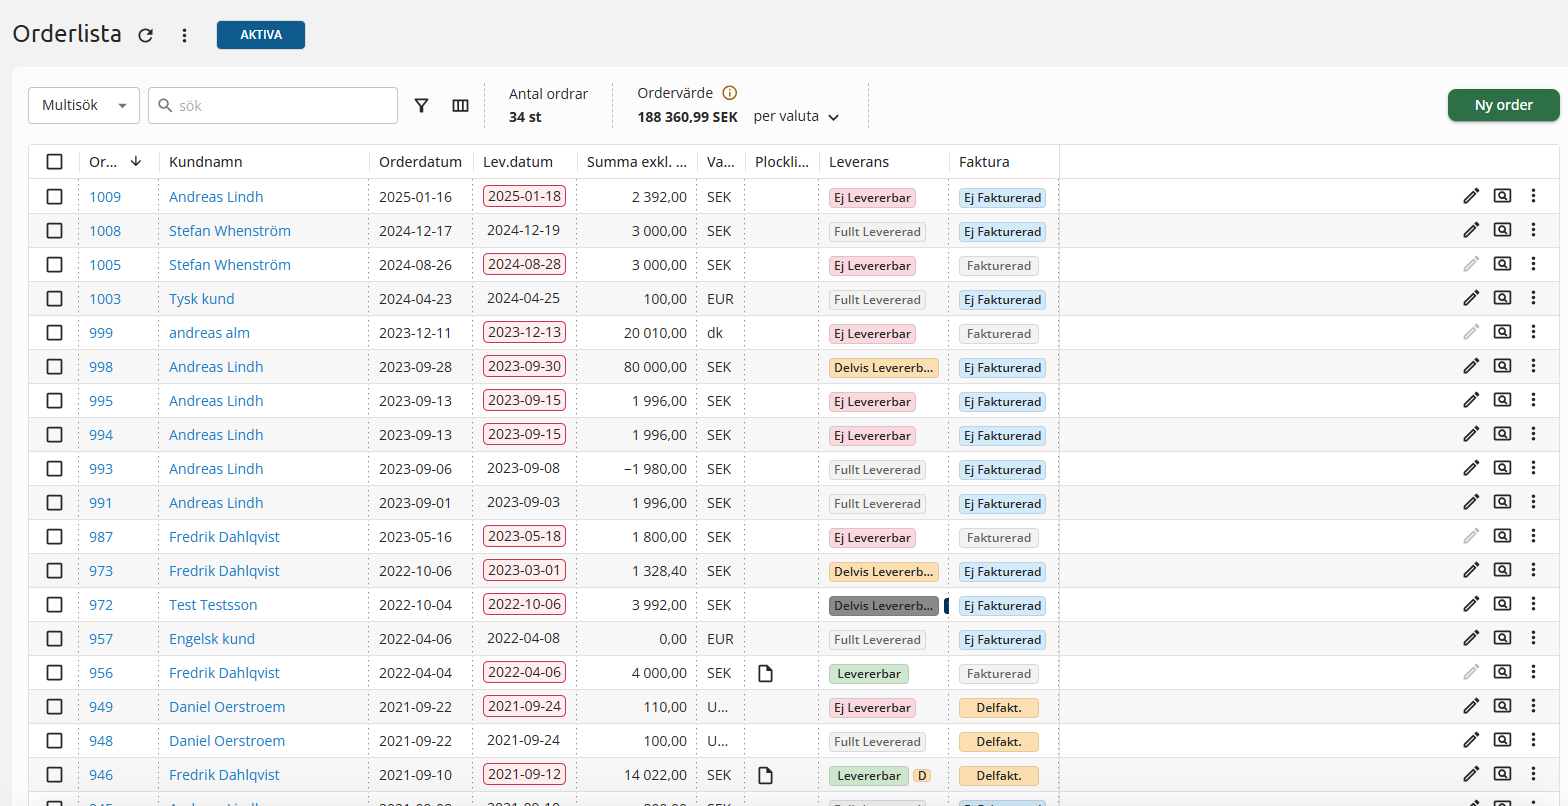
Task: Sort by order number column arrow
Action: click(136, 162)
